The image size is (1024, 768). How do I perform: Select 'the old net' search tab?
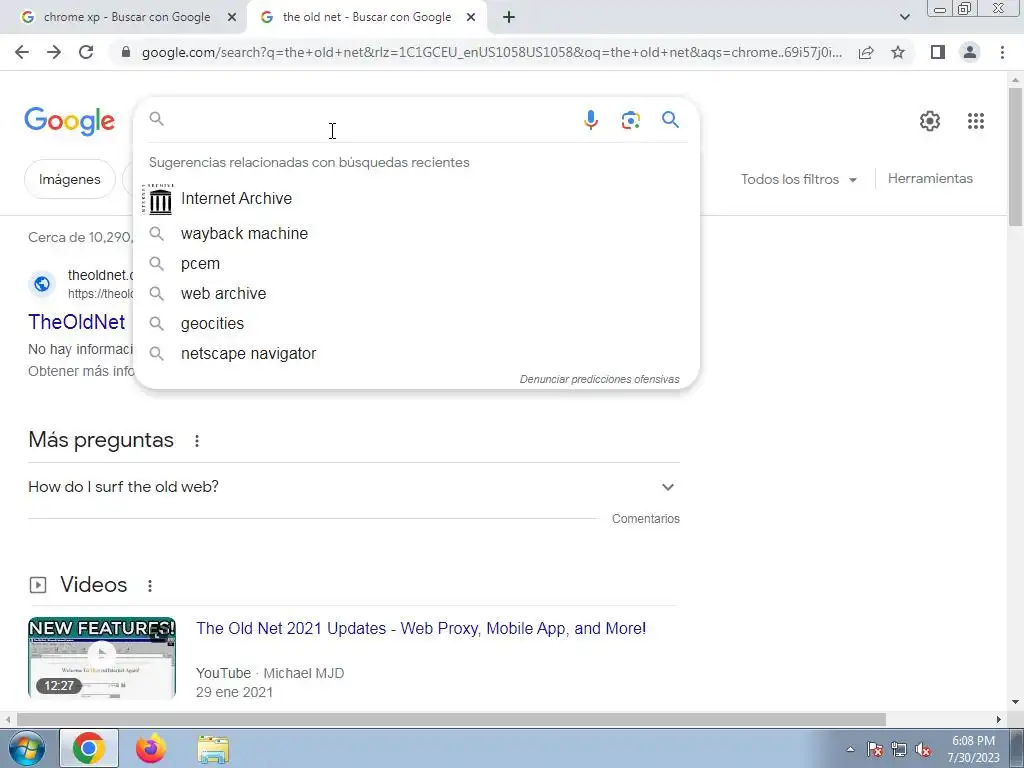pyautogui.click(x=366, y=18)
